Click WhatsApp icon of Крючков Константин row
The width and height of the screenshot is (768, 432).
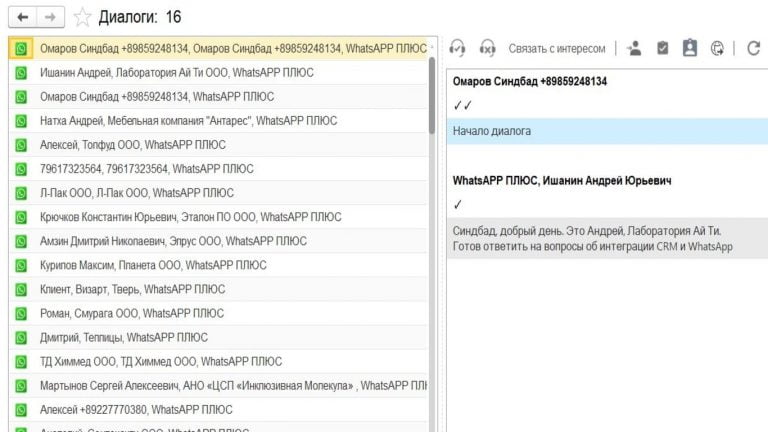tap(21, 216)
